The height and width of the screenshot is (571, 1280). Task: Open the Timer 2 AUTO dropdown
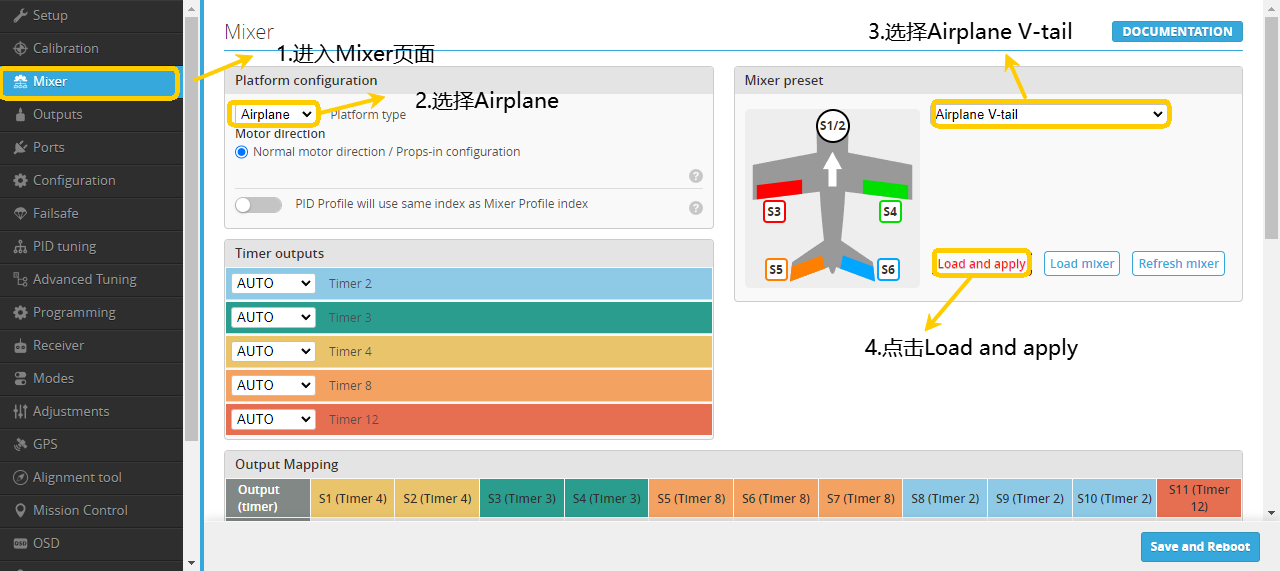pos(273,284)
